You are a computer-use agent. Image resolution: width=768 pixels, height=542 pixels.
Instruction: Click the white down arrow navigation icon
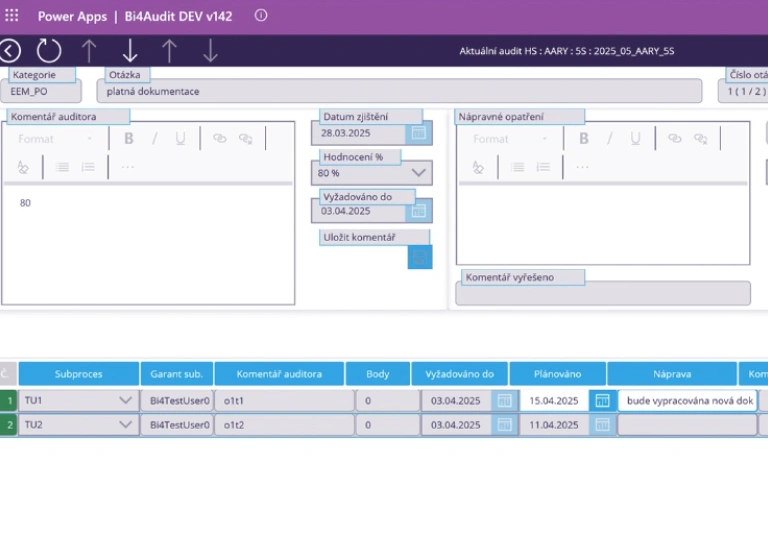pos(130,51)
